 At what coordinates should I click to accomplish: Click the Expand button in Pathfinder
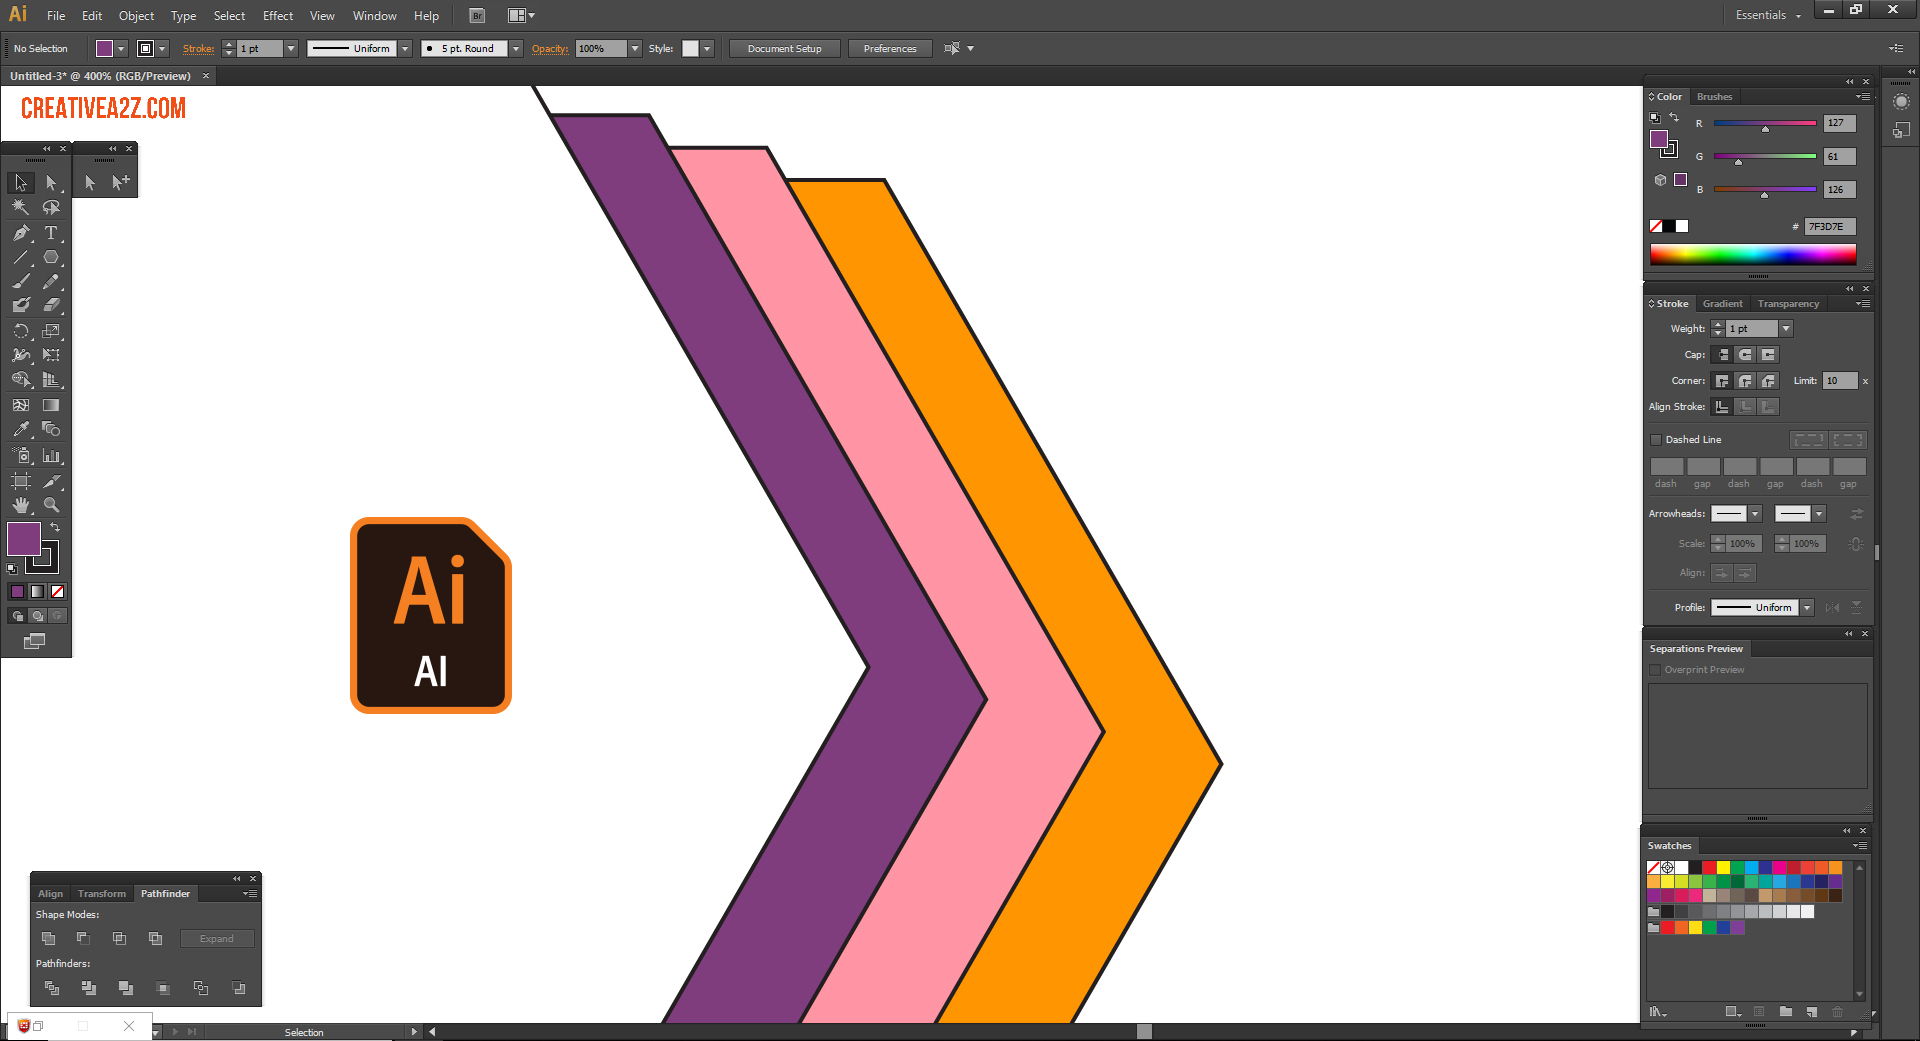217,939
